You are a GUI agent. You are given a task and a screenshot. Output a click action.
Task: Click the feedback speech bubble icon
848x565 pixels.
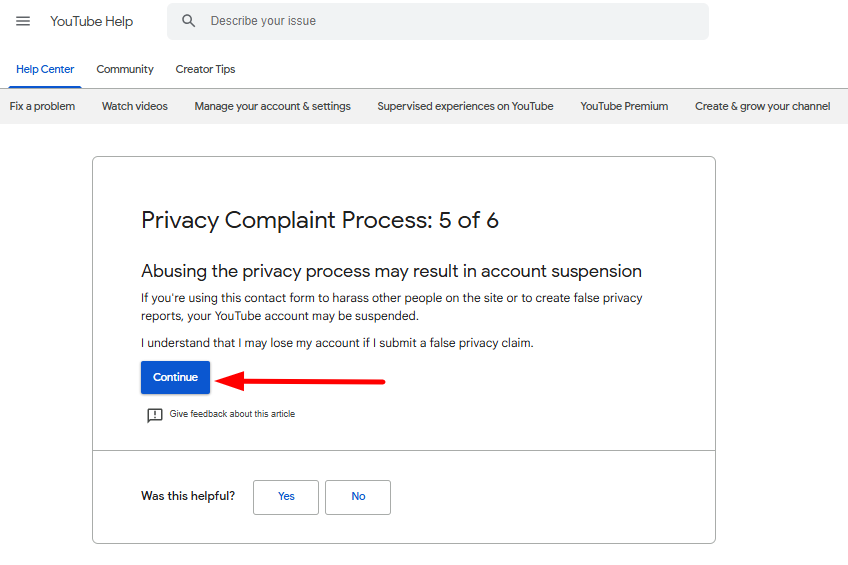point(155,415)
